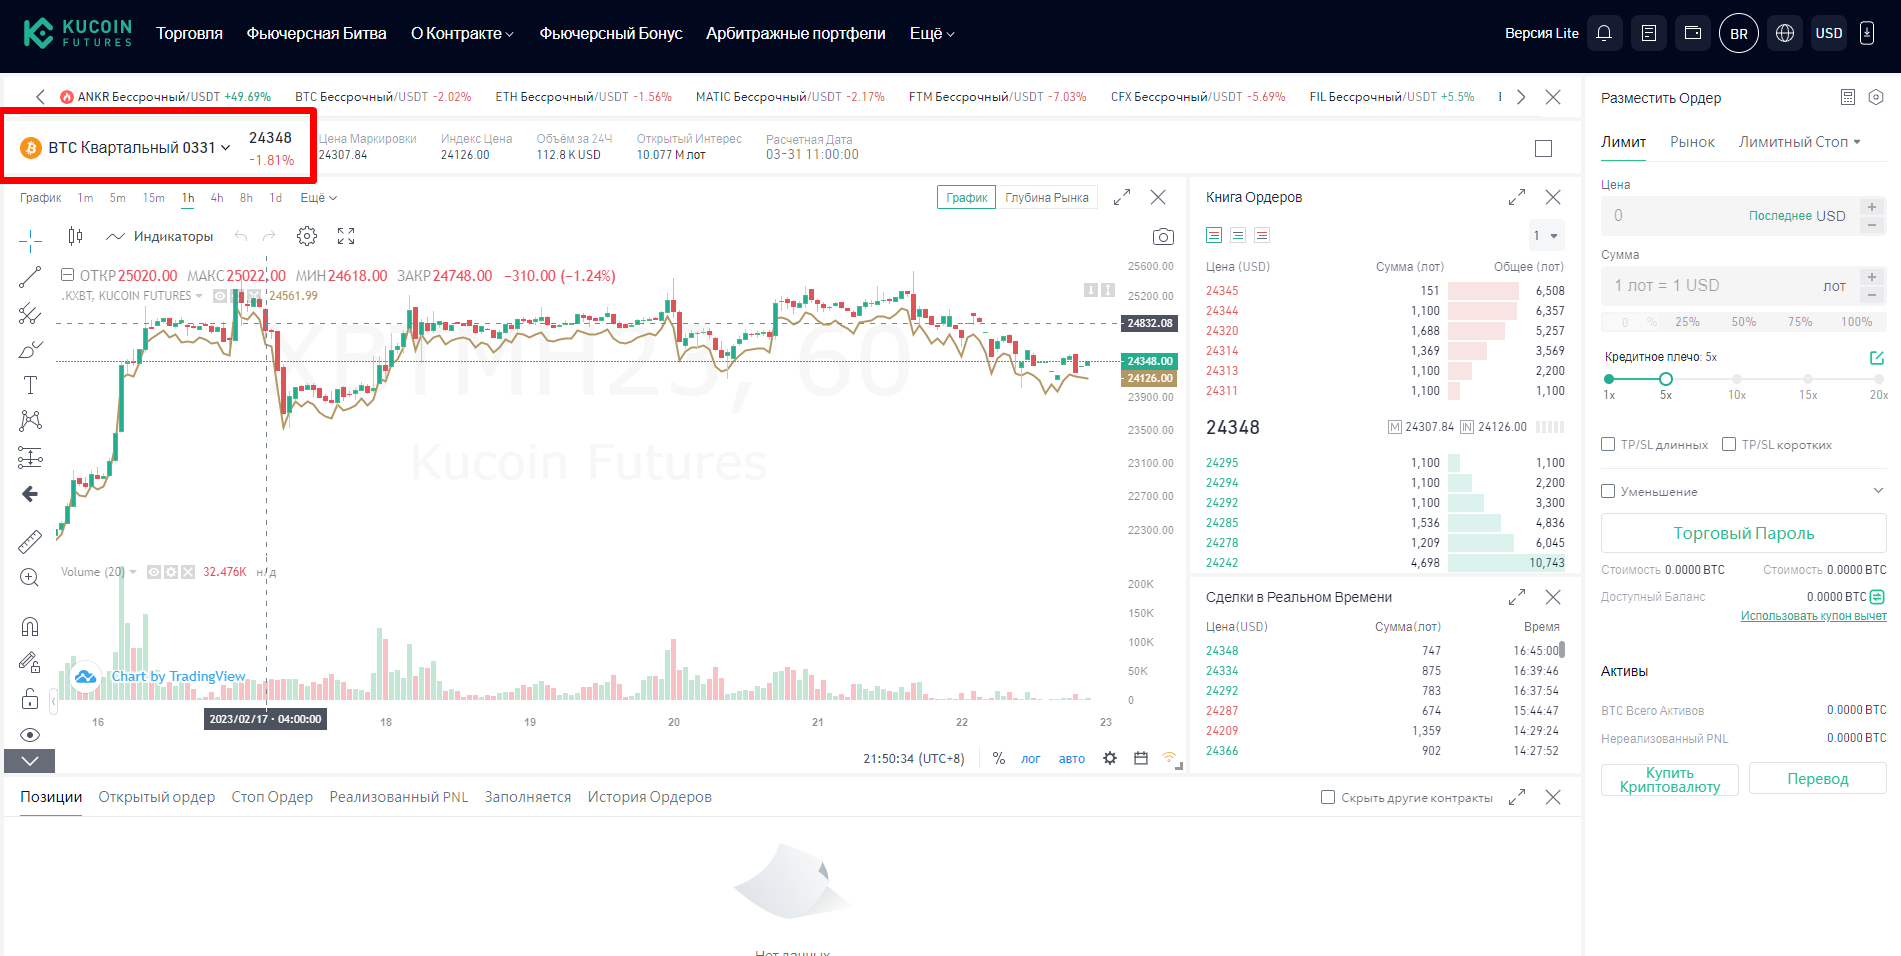Select the crosshair cursor tool
This screenshot has width=1901, height=956.
pyautogui.click(x=30, y=240)
